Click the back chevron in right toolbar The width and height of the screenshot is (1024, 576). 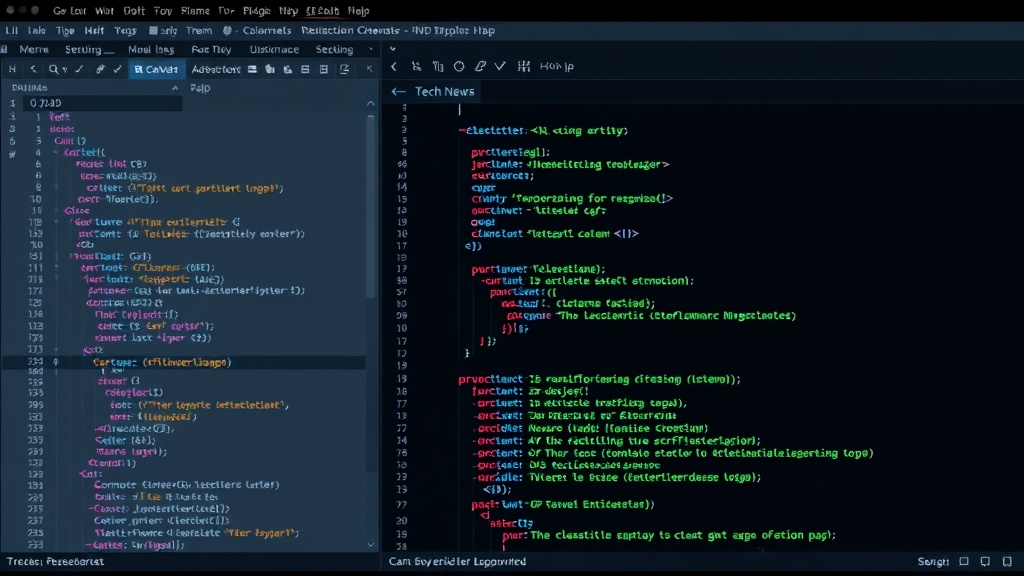[394, 66]
